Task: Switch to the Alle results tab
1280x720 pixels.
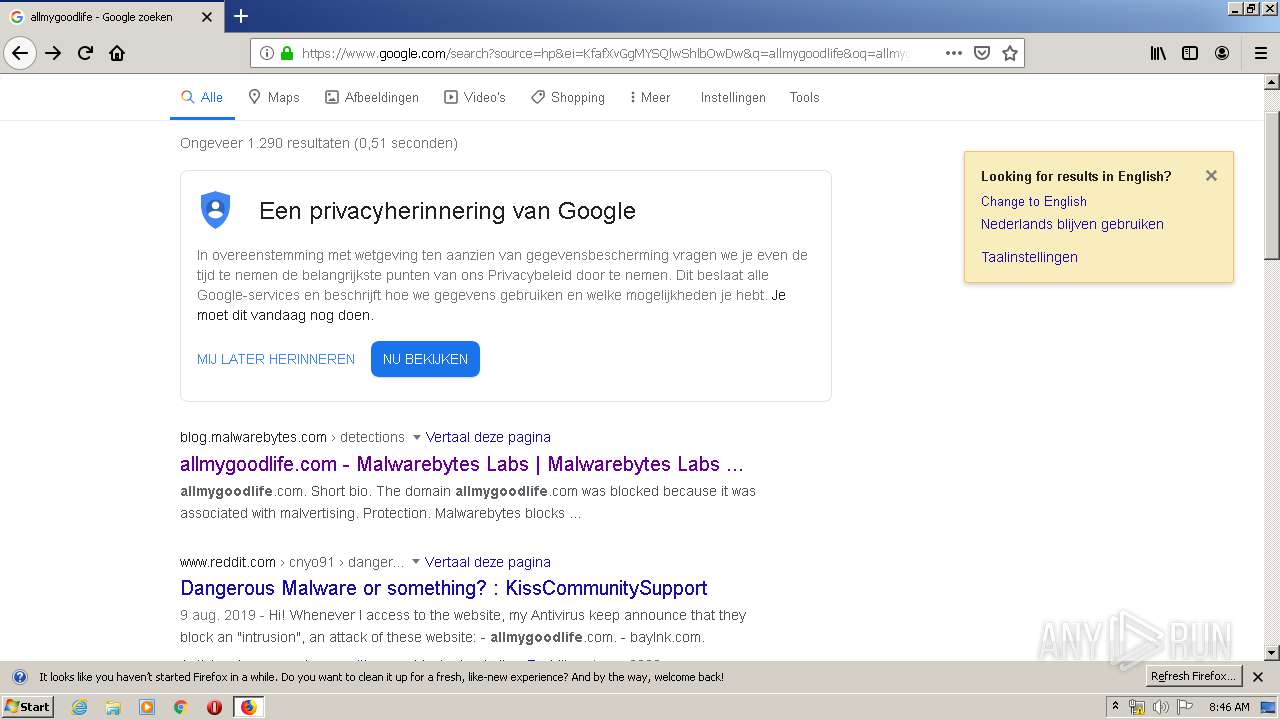Action: point(201,97)
